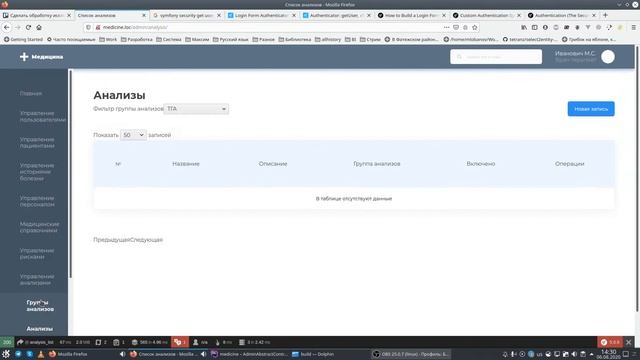This screenshot has width=640, height=360.
Task: Click the page vertical scrollbar
Action: coord(637,180)
